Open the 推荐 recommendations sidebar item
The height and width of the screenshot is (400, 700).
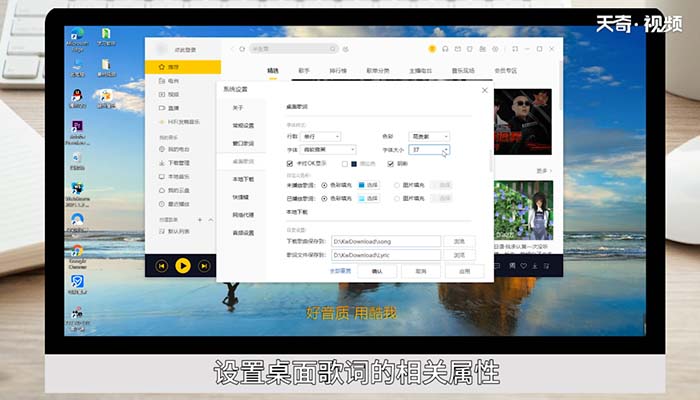[183, 67]
